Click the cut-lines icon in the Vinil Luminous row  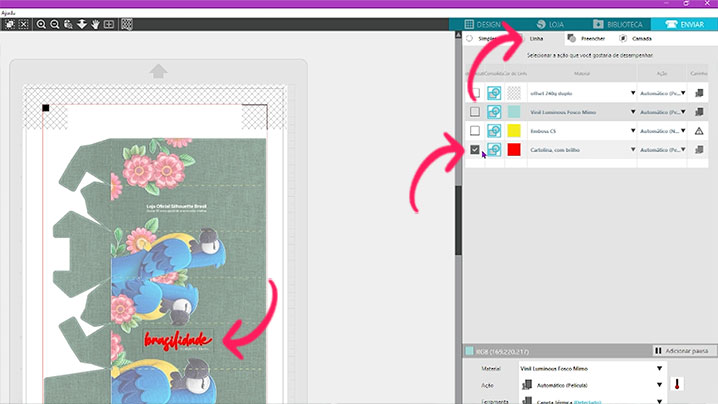pyautogui.click(x=494, y=112)
